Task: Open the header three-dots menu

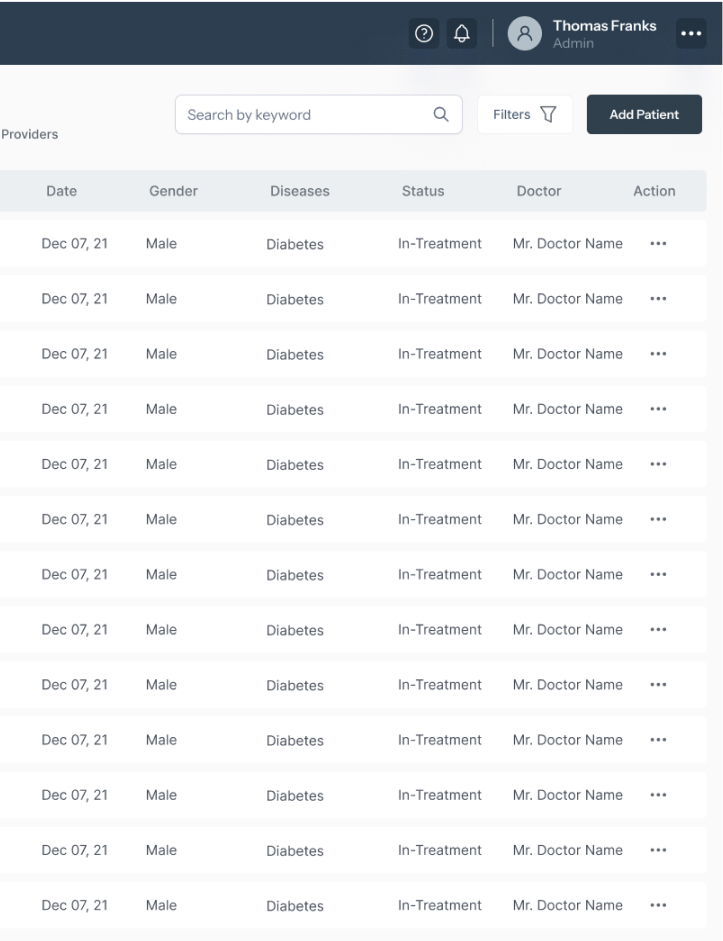Action: pyautogui.click(x=691, y=34)
